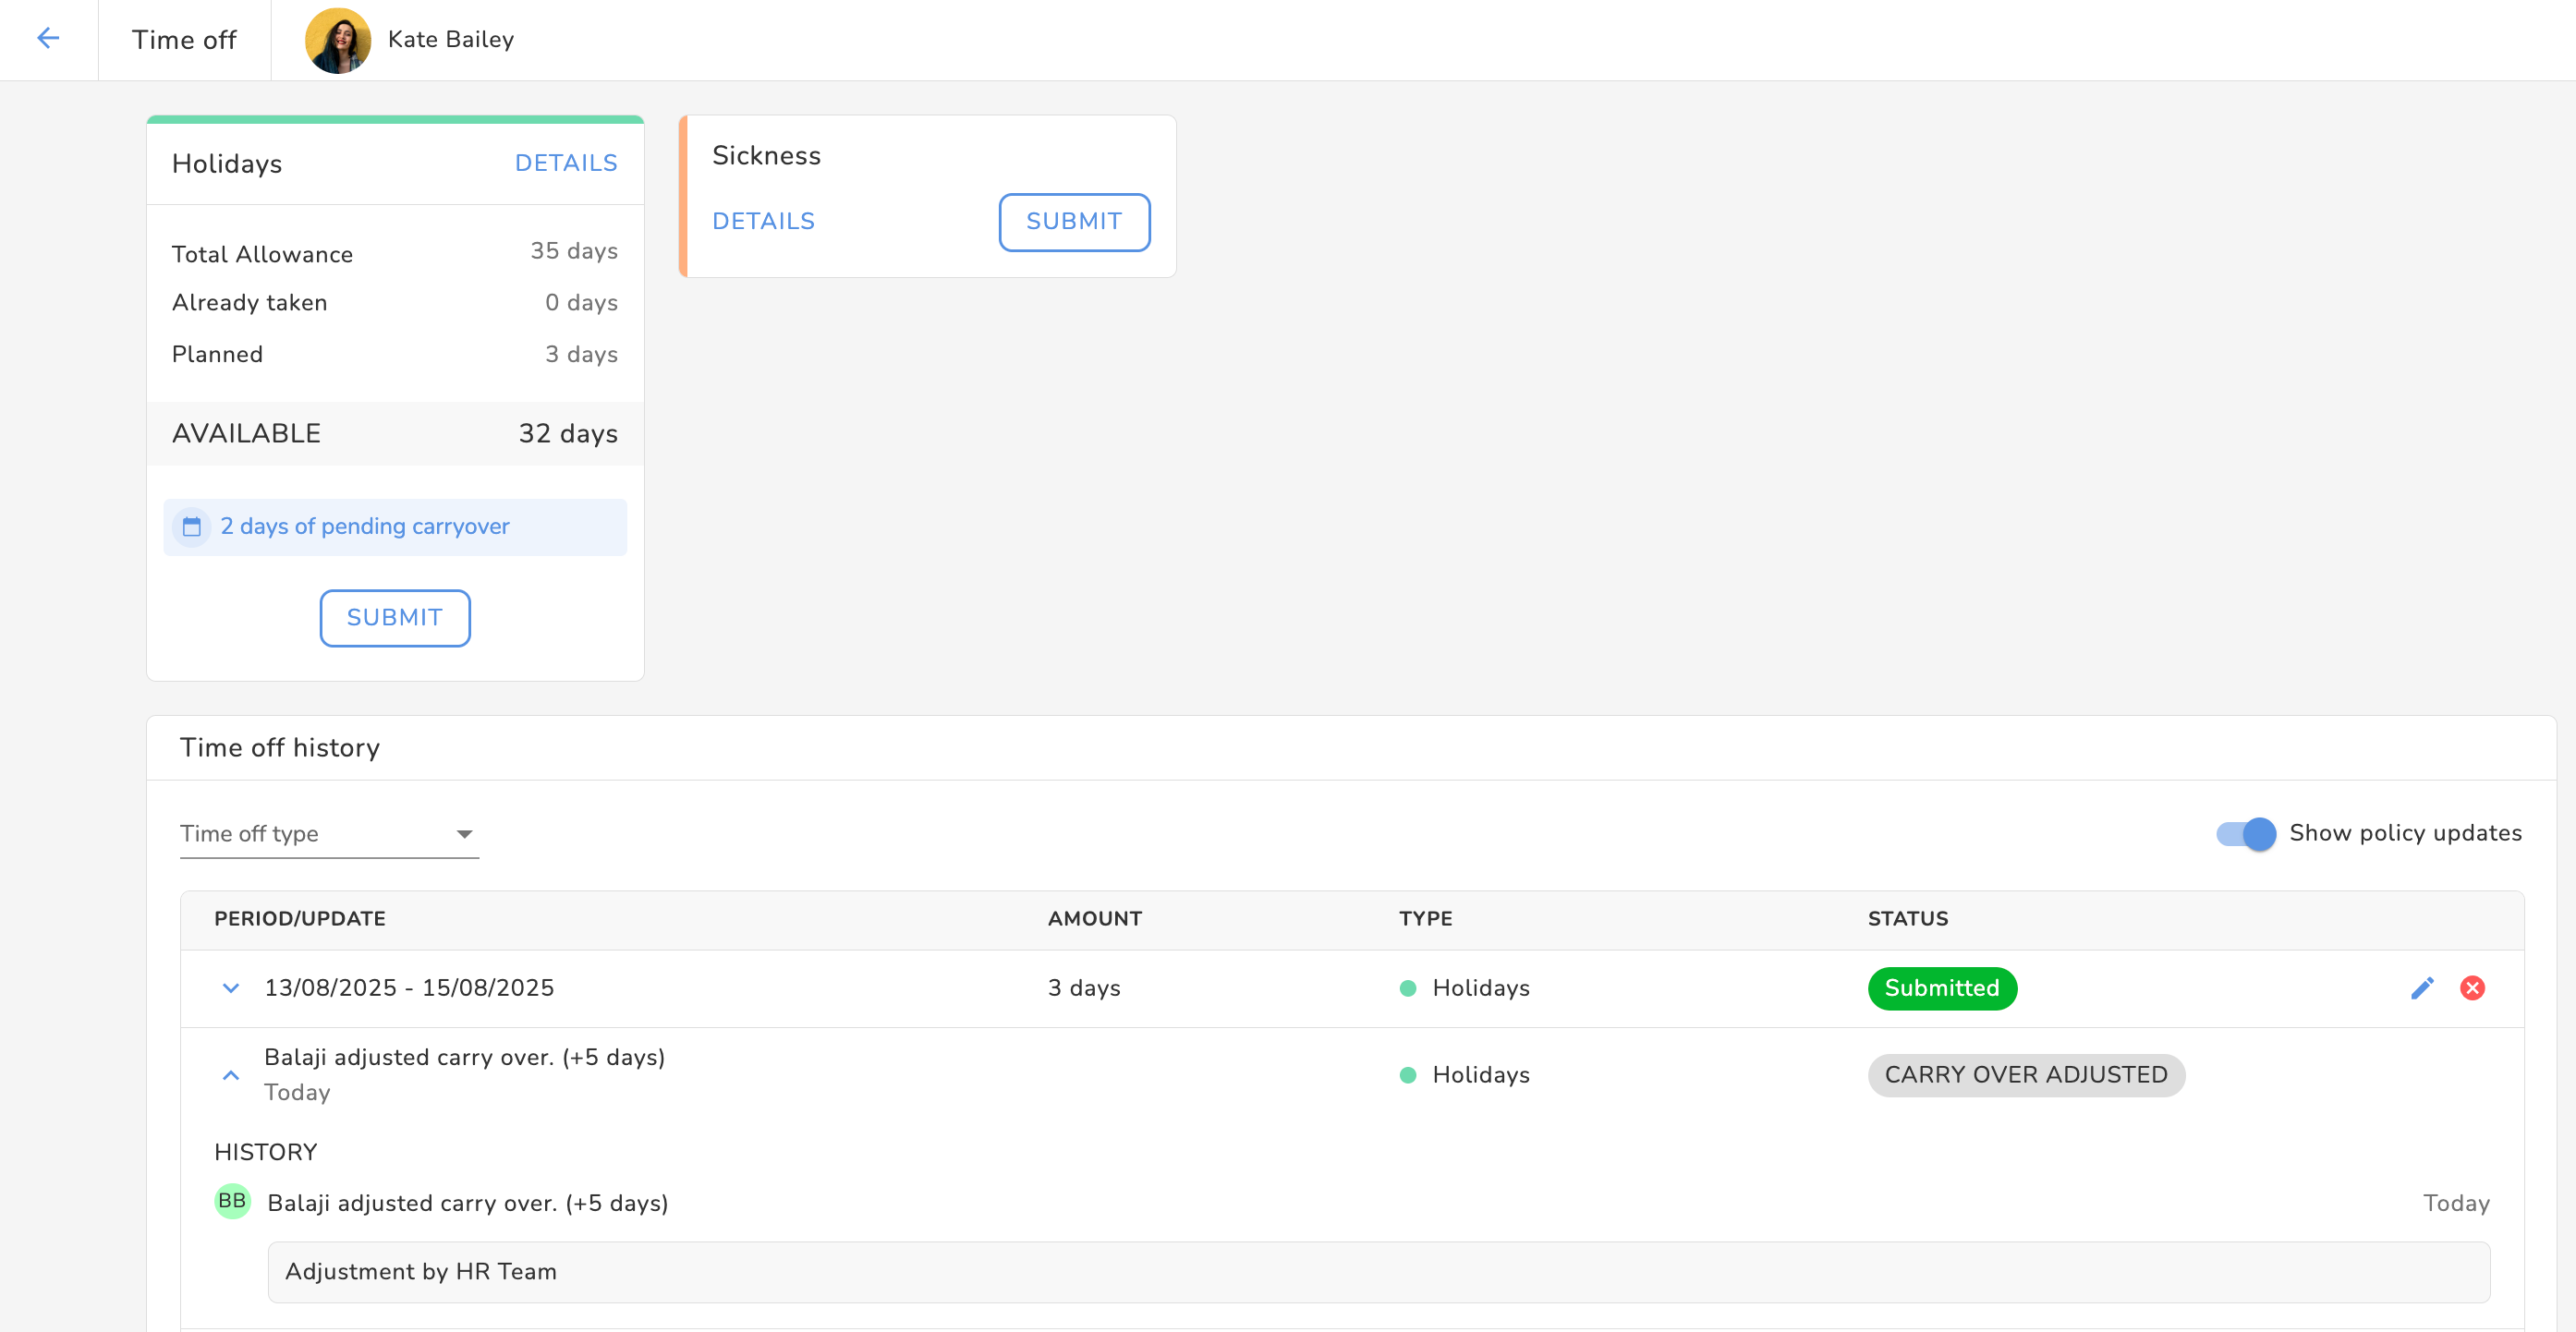Collapse the Balaji carry over adjustment row
The height and width of the screenshot is (1332, 2576).
(230, 1075)
